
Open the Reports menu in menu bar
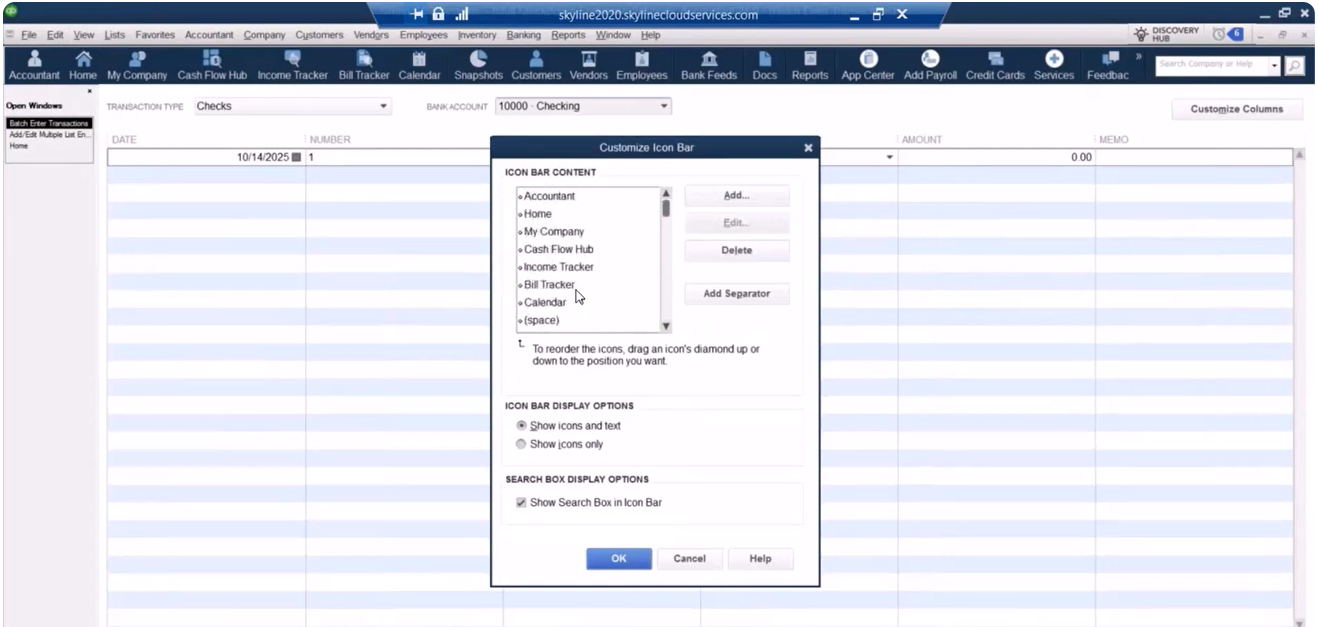tap(568, 36)
